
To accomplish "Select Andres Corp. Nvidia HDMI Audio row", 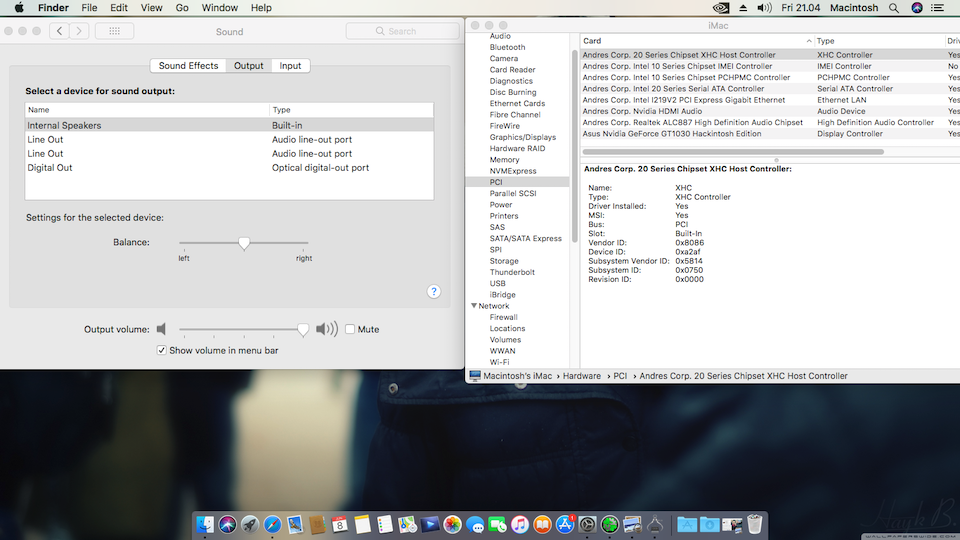I will (x=770, y=111).
